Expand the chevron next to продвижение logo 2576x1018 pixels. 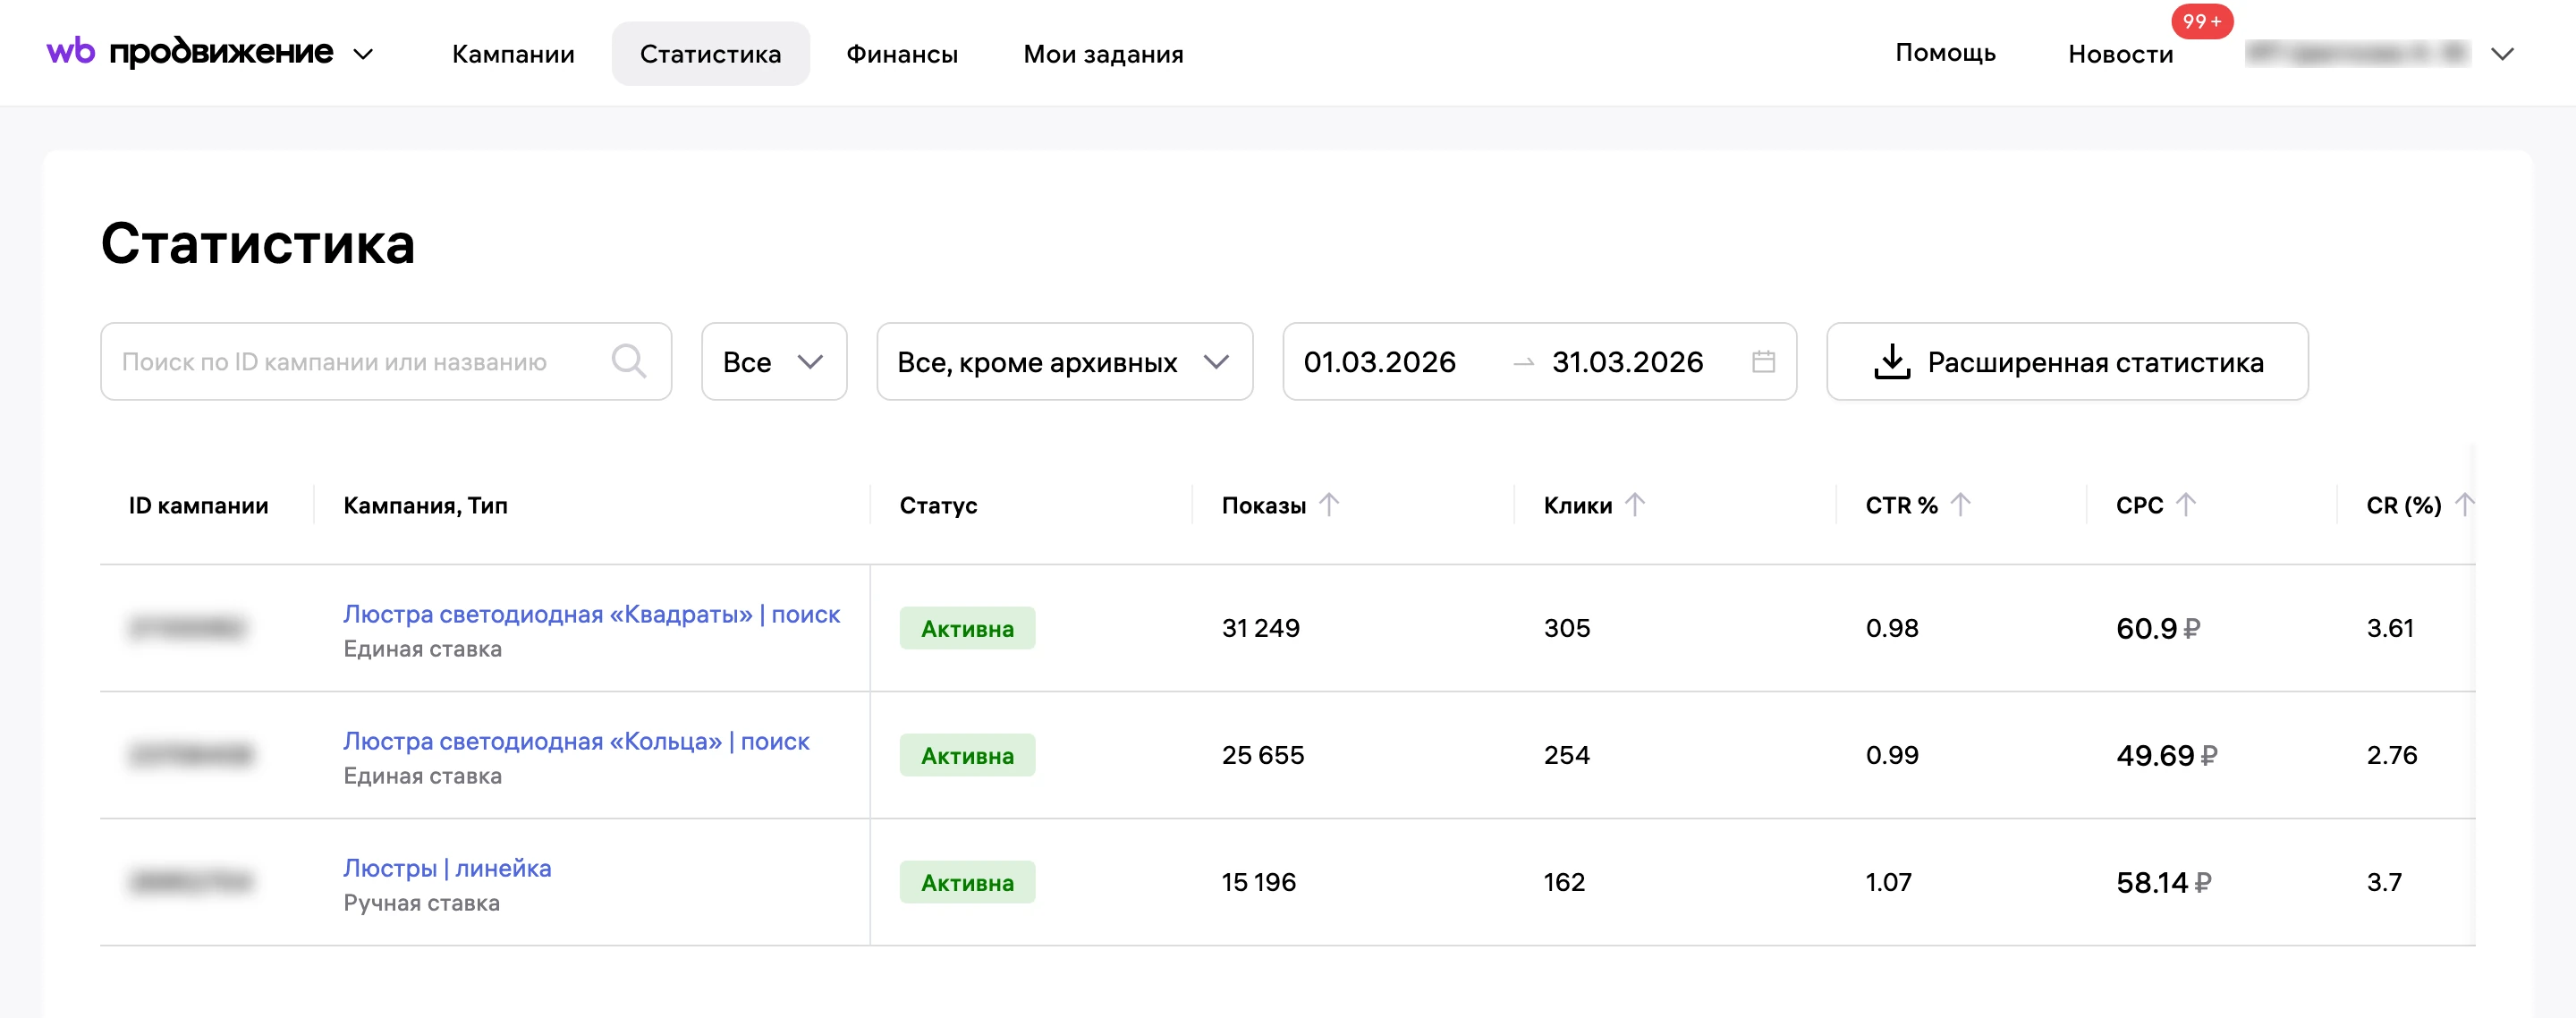coord(364,54)
